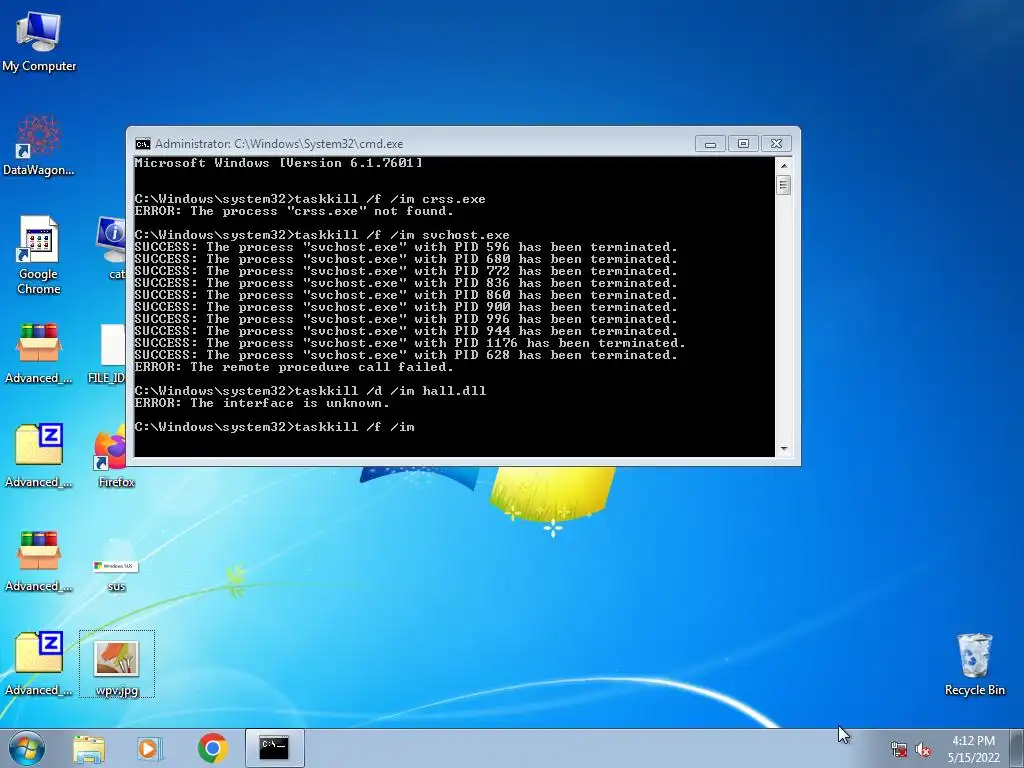Click the PID 900 terminated line

coord(406,307)
